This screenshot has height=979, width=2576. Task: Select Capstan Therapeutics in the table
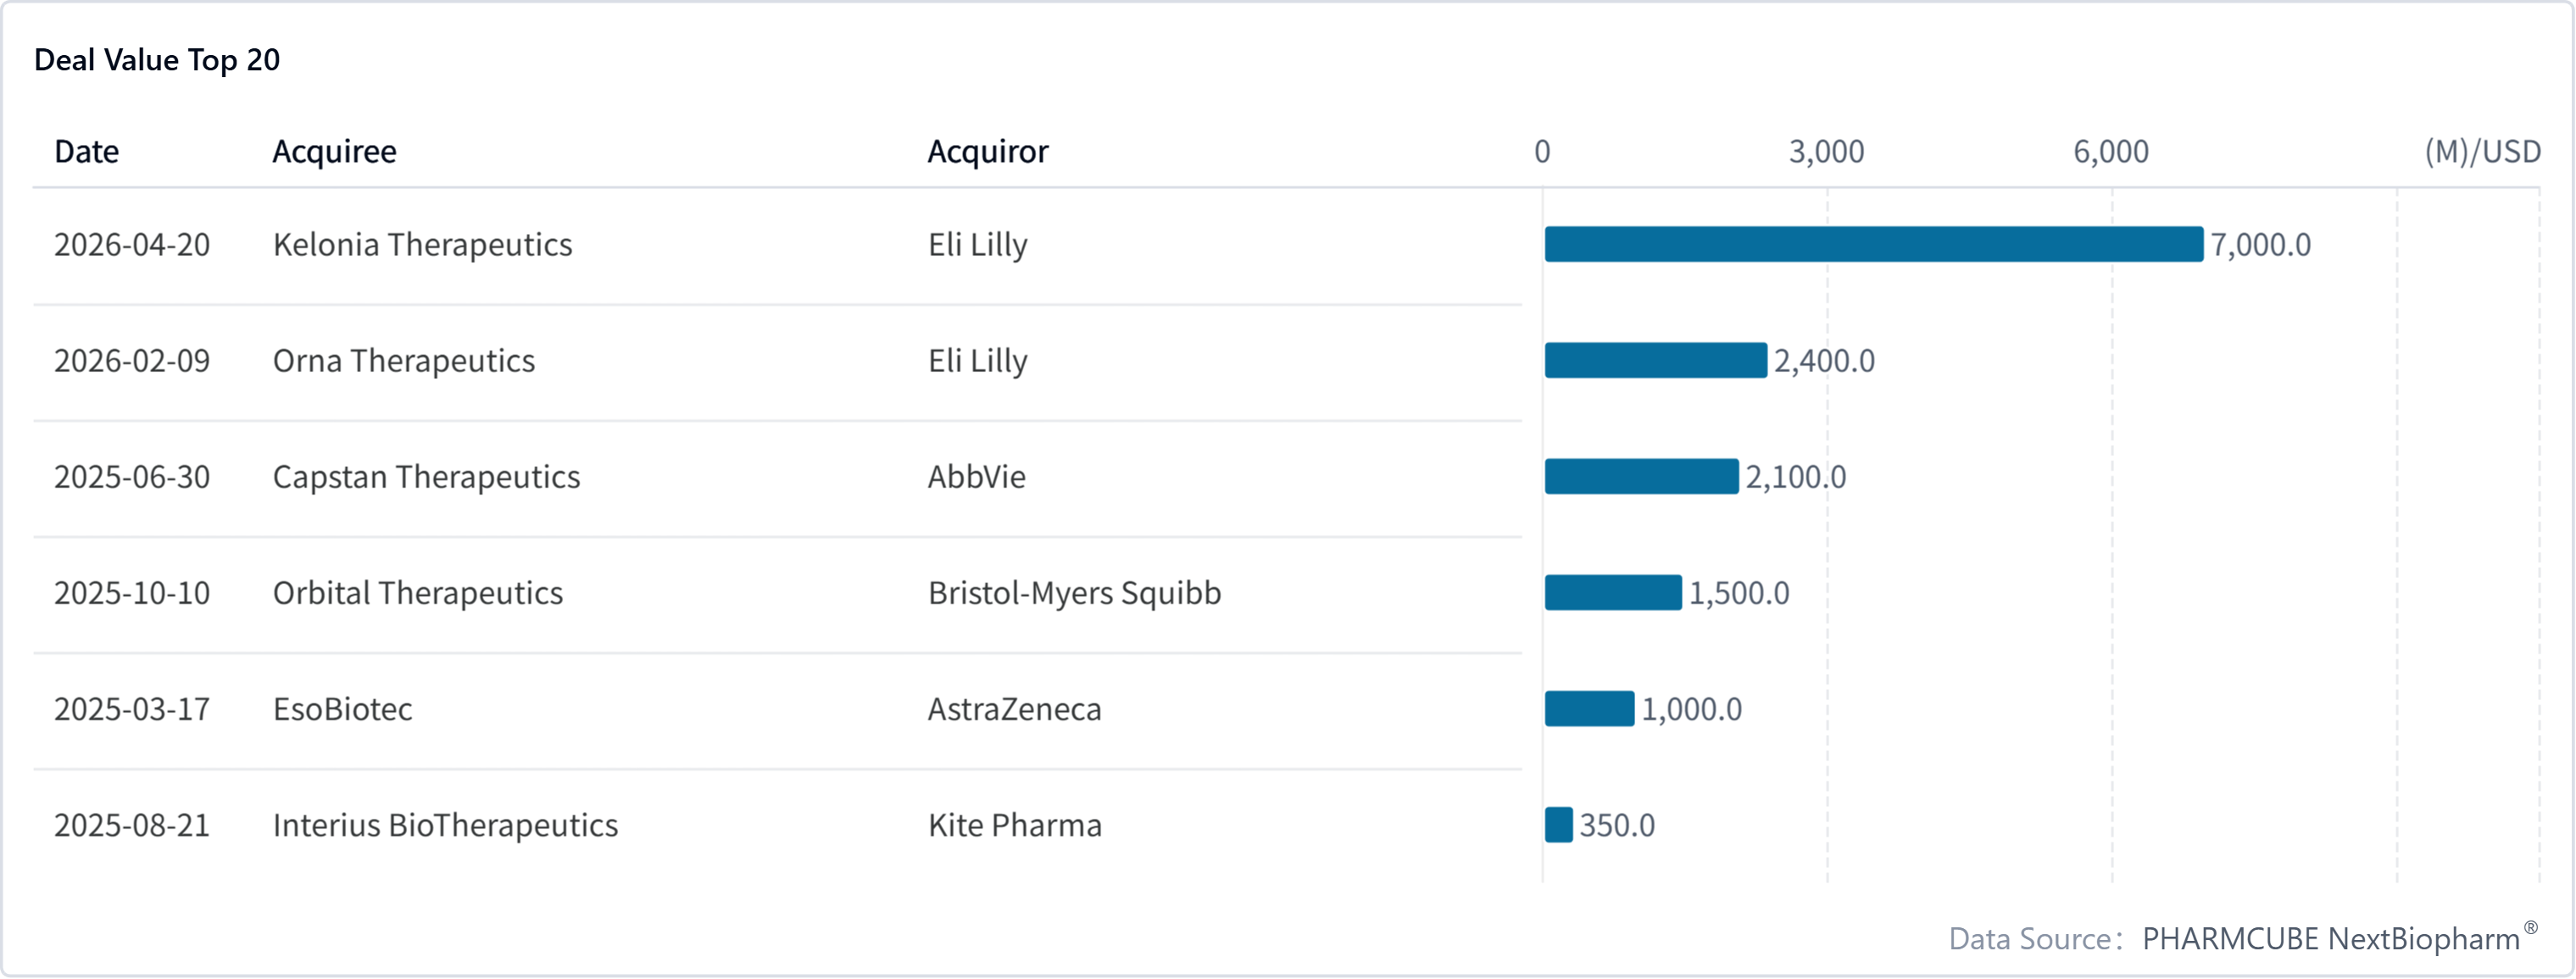pyautogui.click(x=426, y=477)
